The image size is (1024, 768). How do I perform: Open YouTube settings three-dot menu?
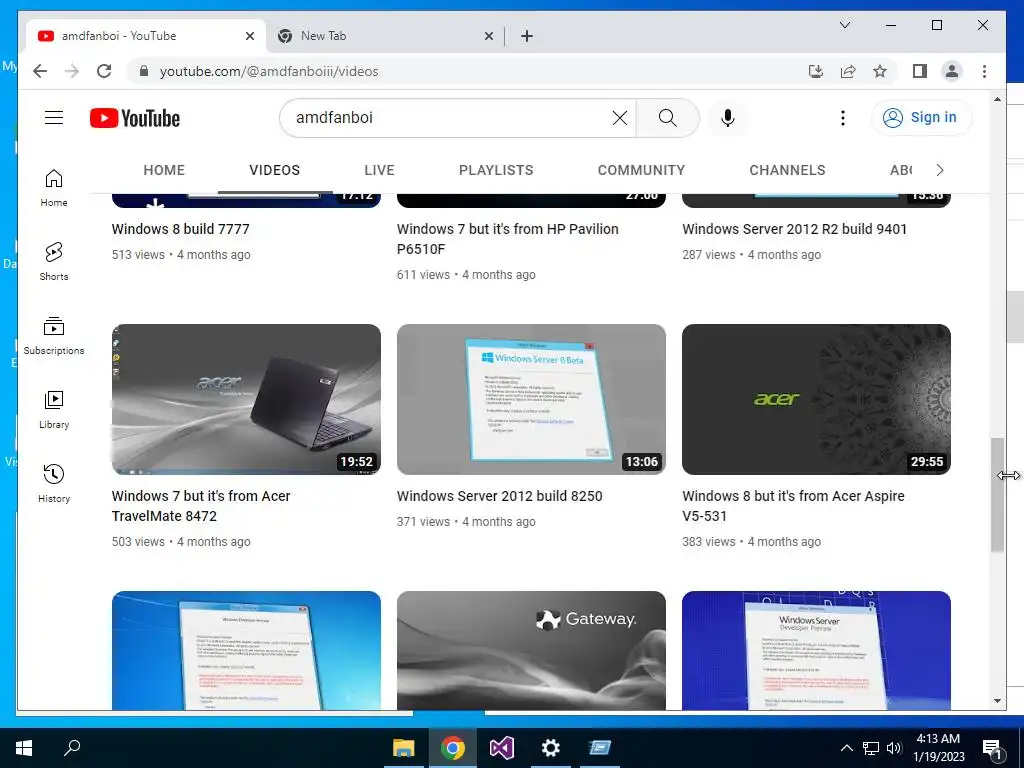(842, 118)
